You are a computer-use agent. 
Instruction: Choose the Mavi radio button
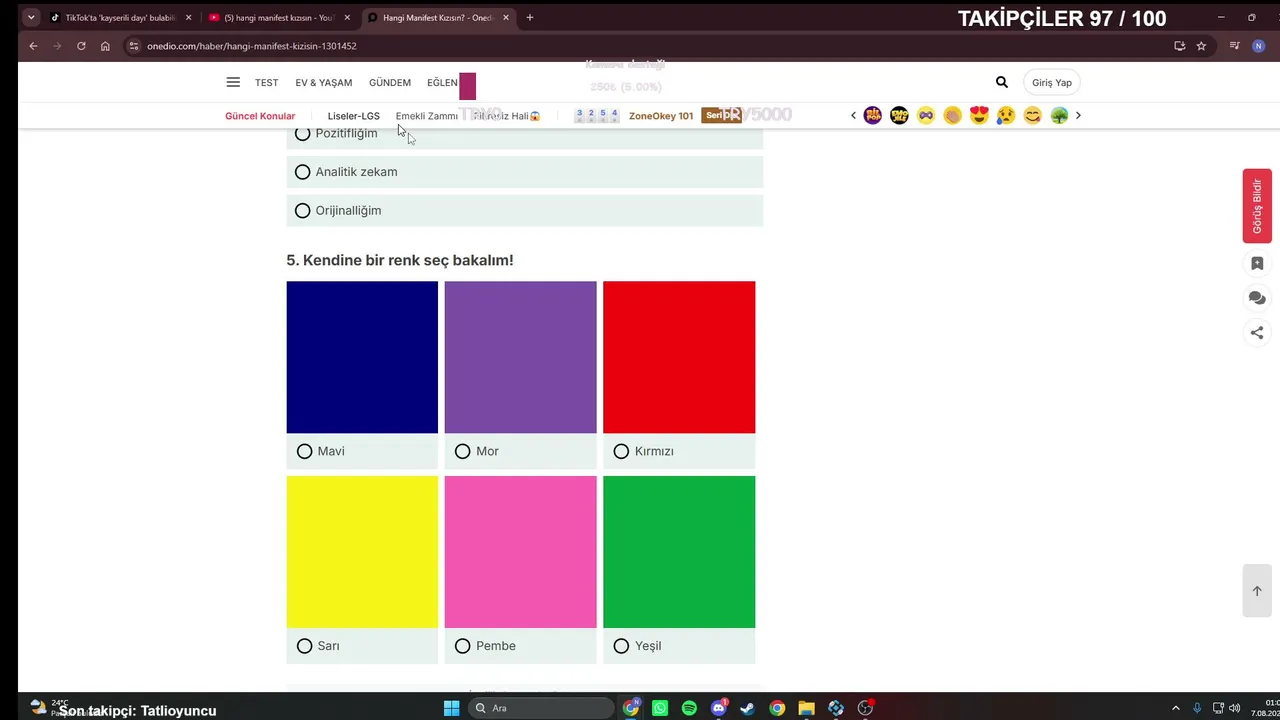click(x=304, y=452)
